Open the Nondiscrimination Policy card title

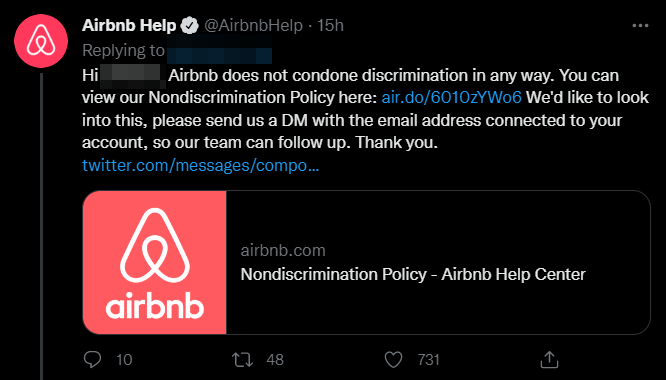413,274
